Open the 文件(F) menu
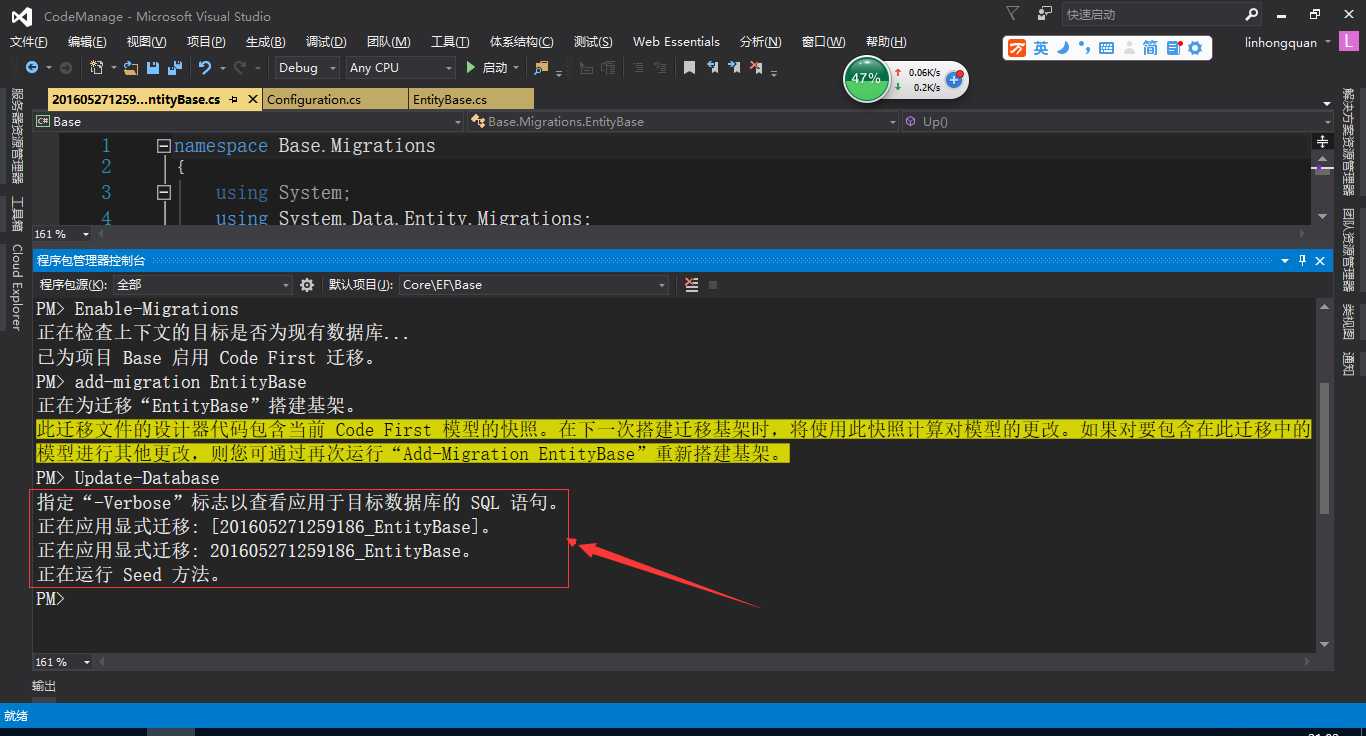 tap(29, 42)
